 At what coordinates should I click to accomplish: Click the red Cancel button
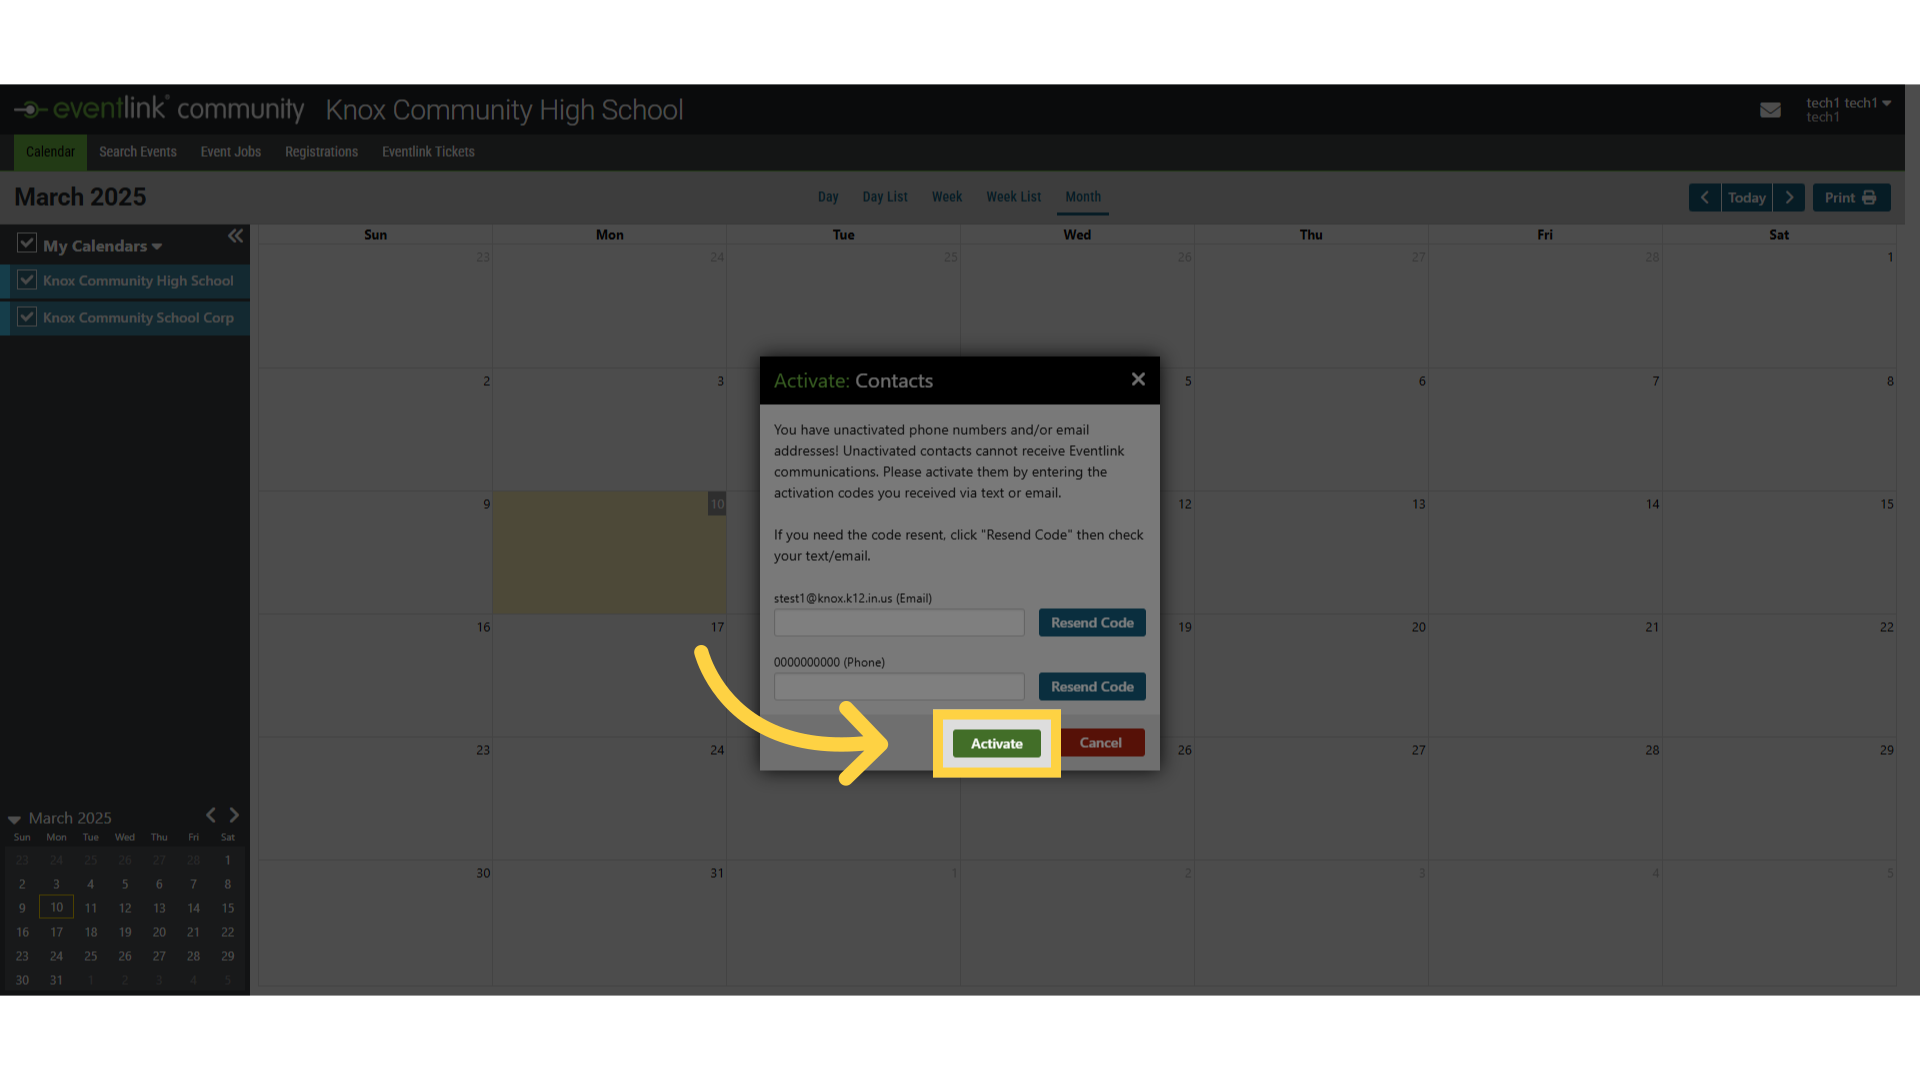point(1101,742)
